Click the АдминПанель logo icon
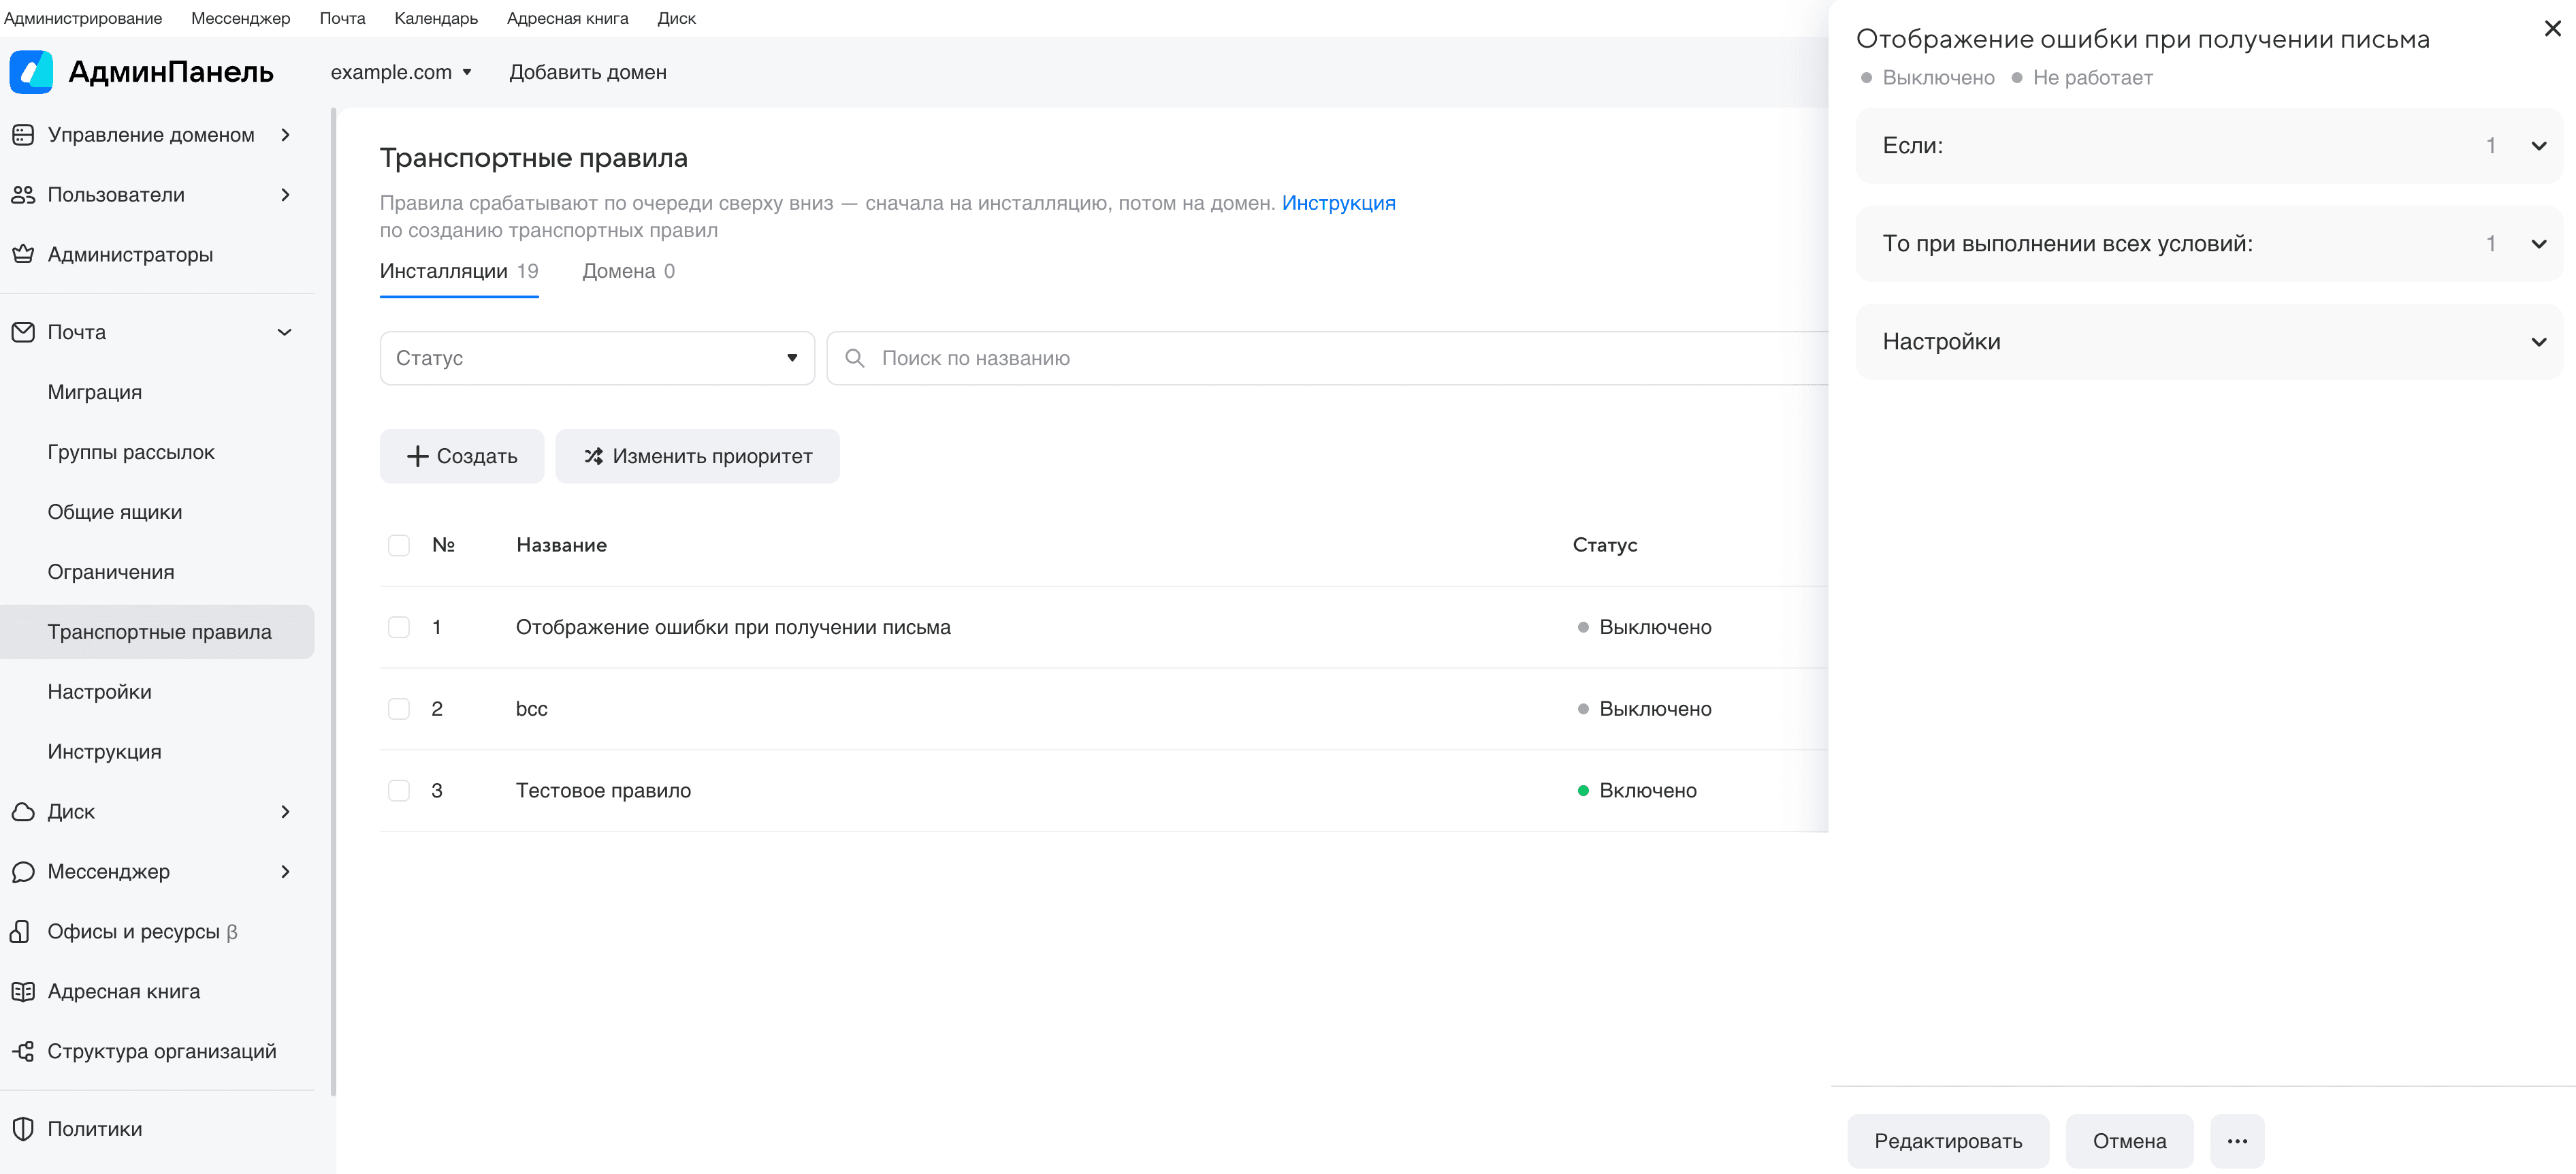 click(31, 72)
